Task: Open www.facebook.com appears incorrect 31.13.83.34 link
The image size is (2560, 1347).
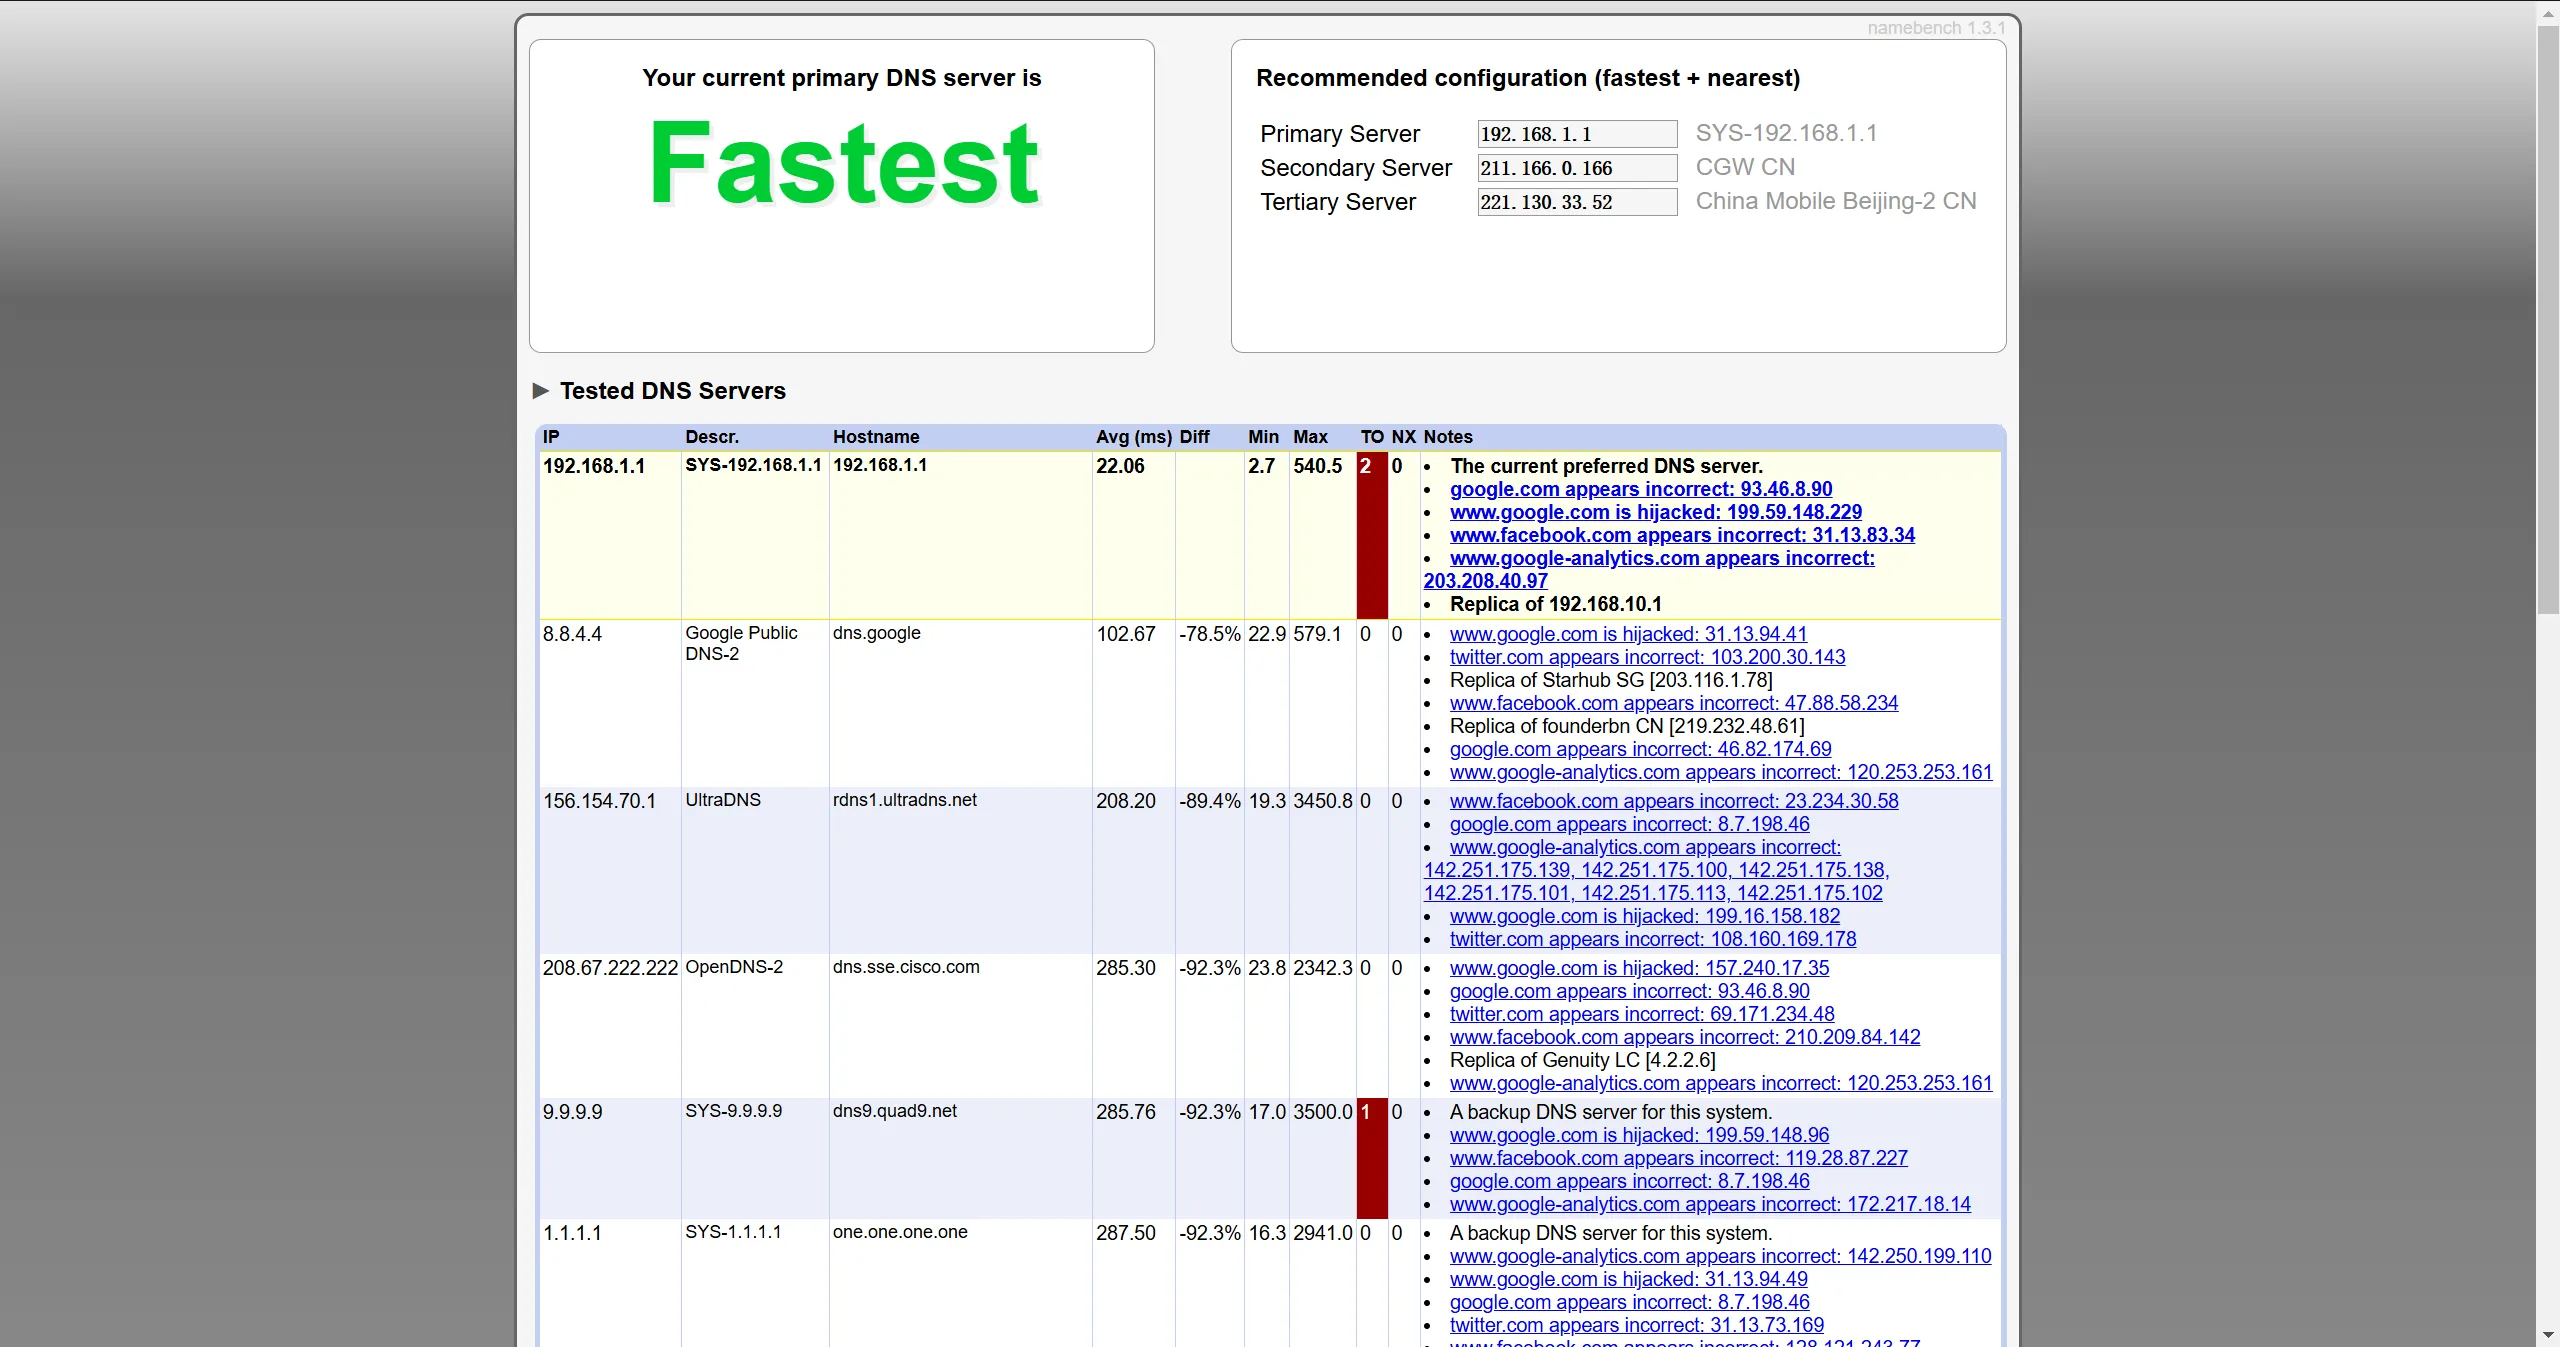Action: tap(1682, 535)
